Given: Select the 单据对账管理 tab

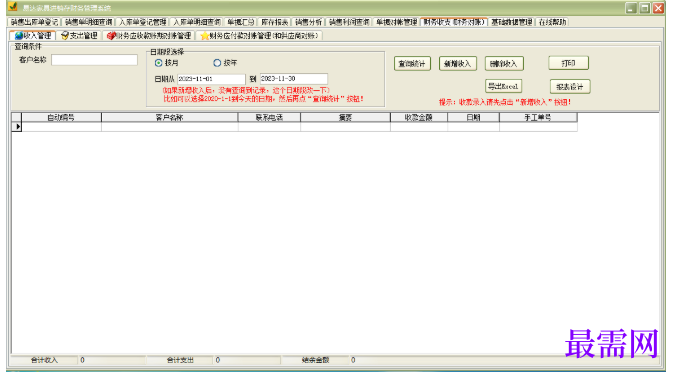Looking at the screenshot, I should pos(396,22).
